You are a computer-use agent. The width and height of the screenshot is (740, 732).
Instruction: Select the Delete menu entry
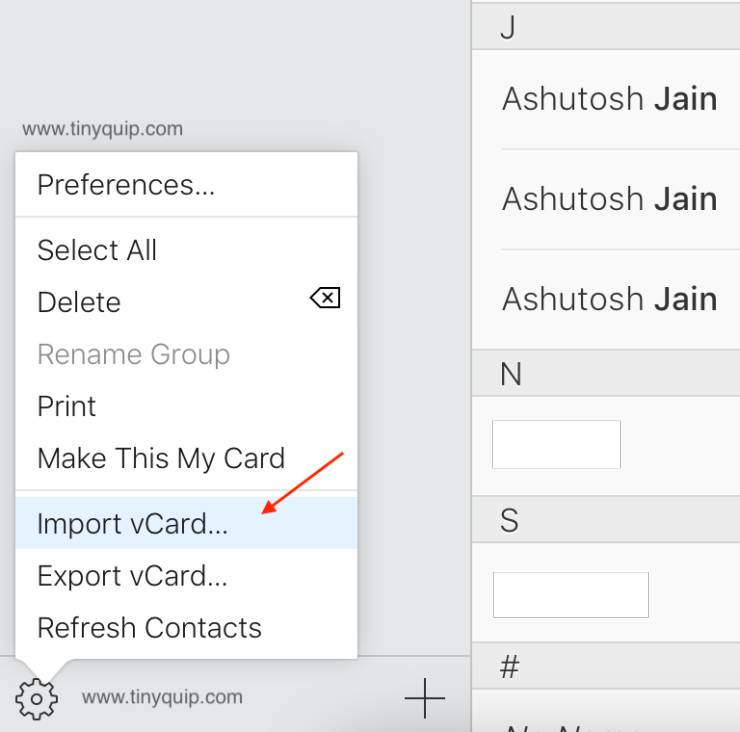pyautogui.click(x=79, y=302)
